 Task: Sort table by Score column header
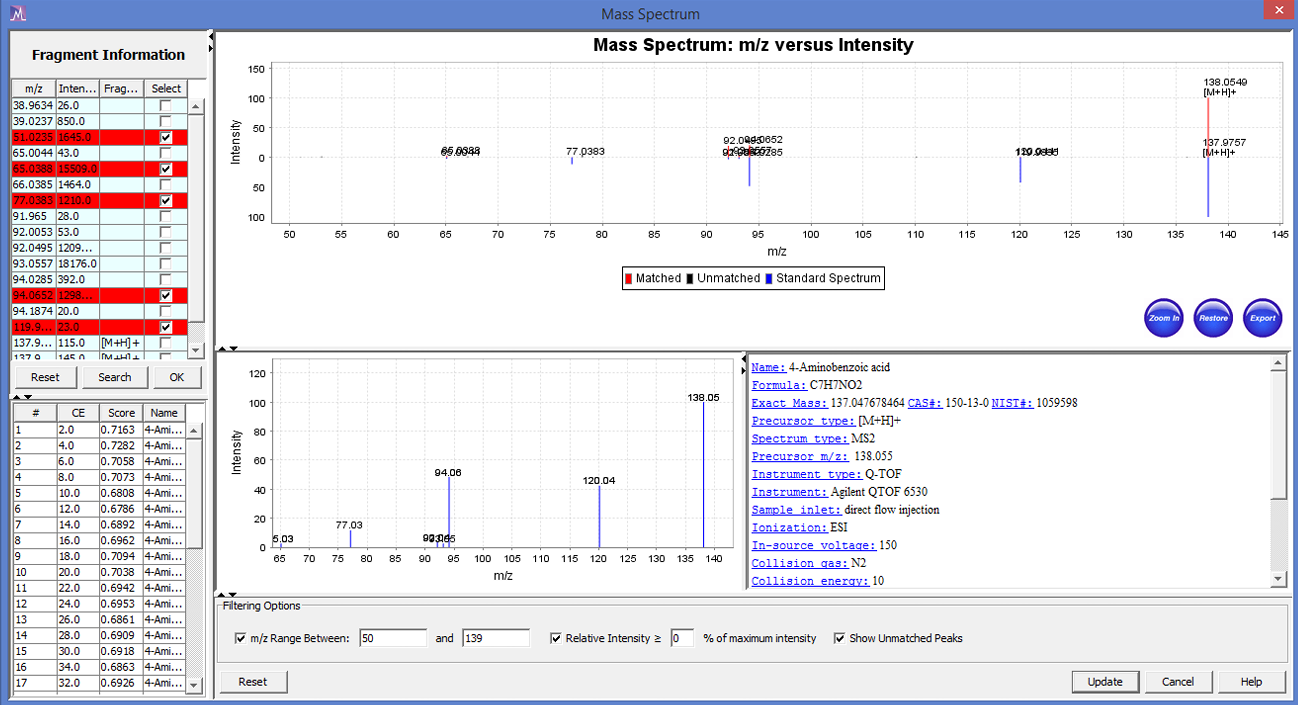point(121,412)
